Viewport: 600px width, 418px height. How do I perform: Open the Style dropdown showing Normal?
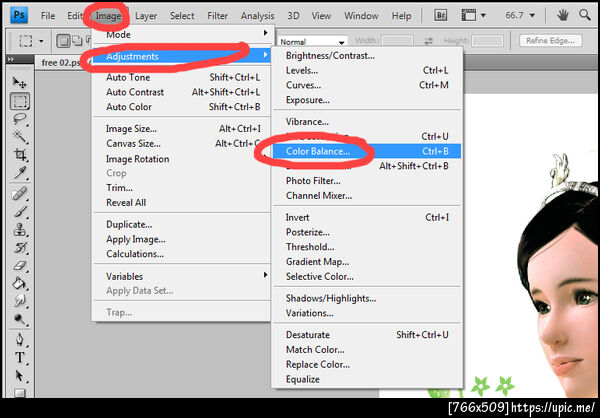313,42
